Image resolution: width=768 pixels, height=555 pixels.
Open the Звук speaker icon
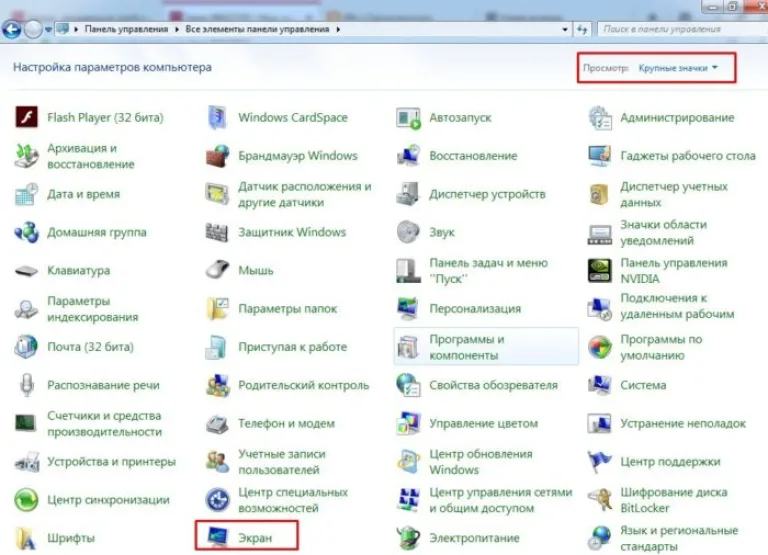(x=408, y=232)
